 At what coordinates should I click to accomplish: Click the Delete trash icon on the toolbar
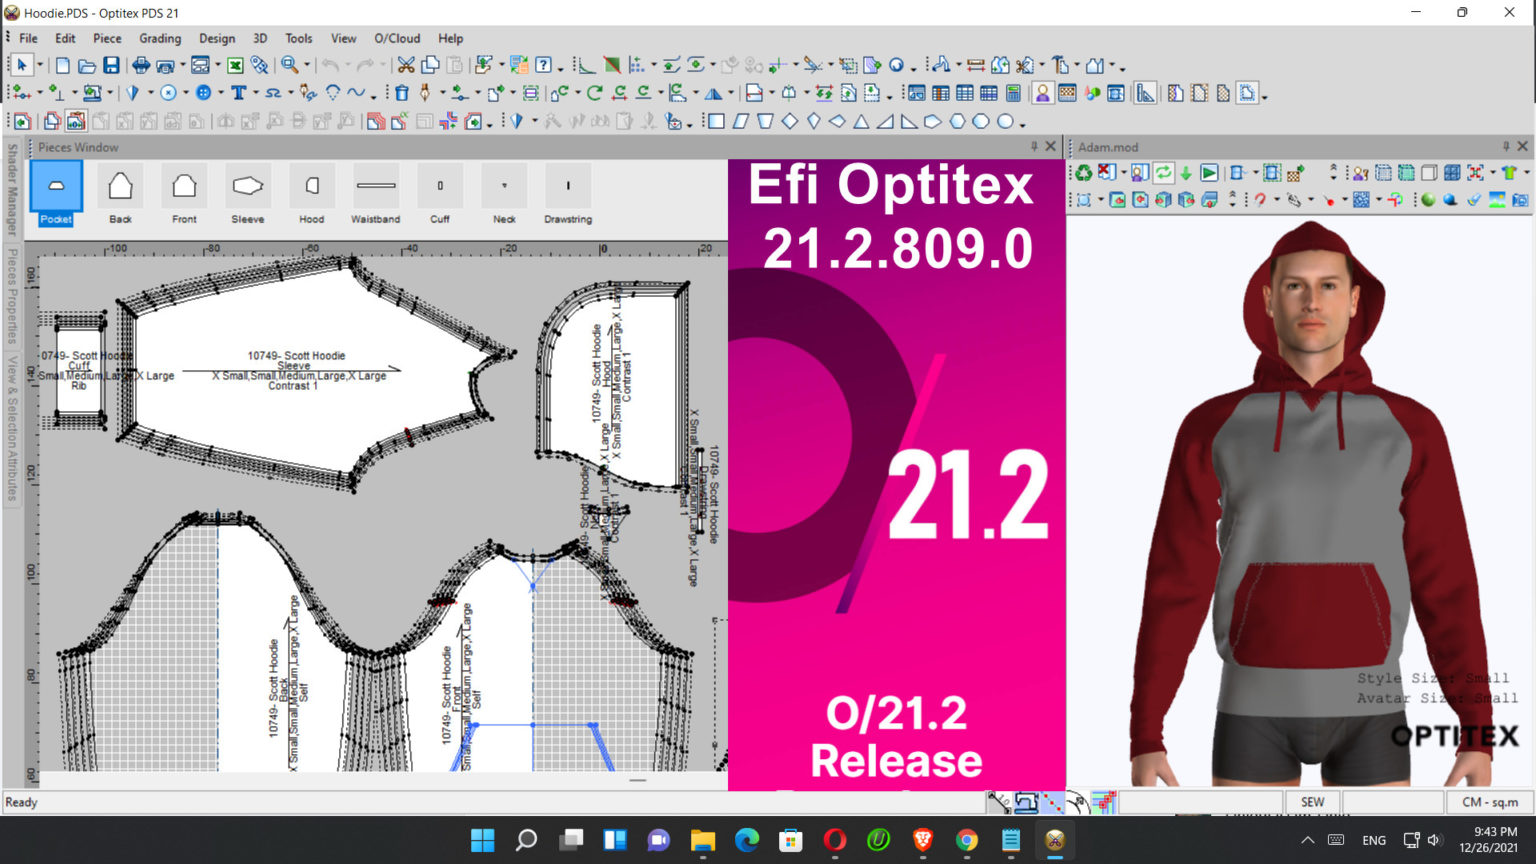402,92
